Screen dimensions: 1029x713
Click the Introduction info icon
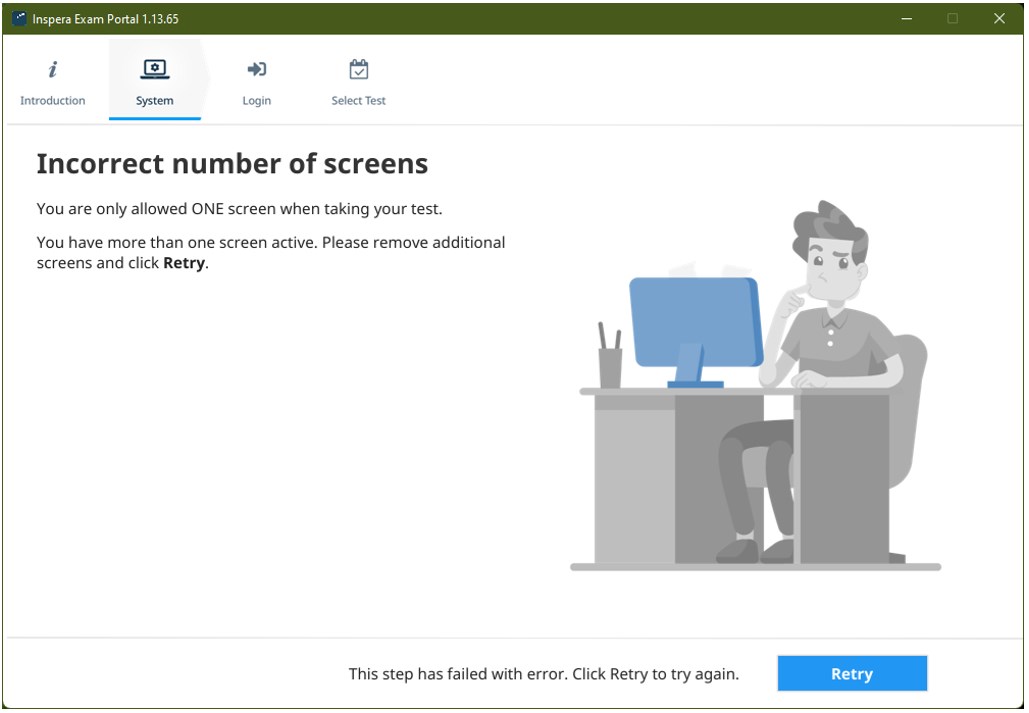tap(51, 68)
